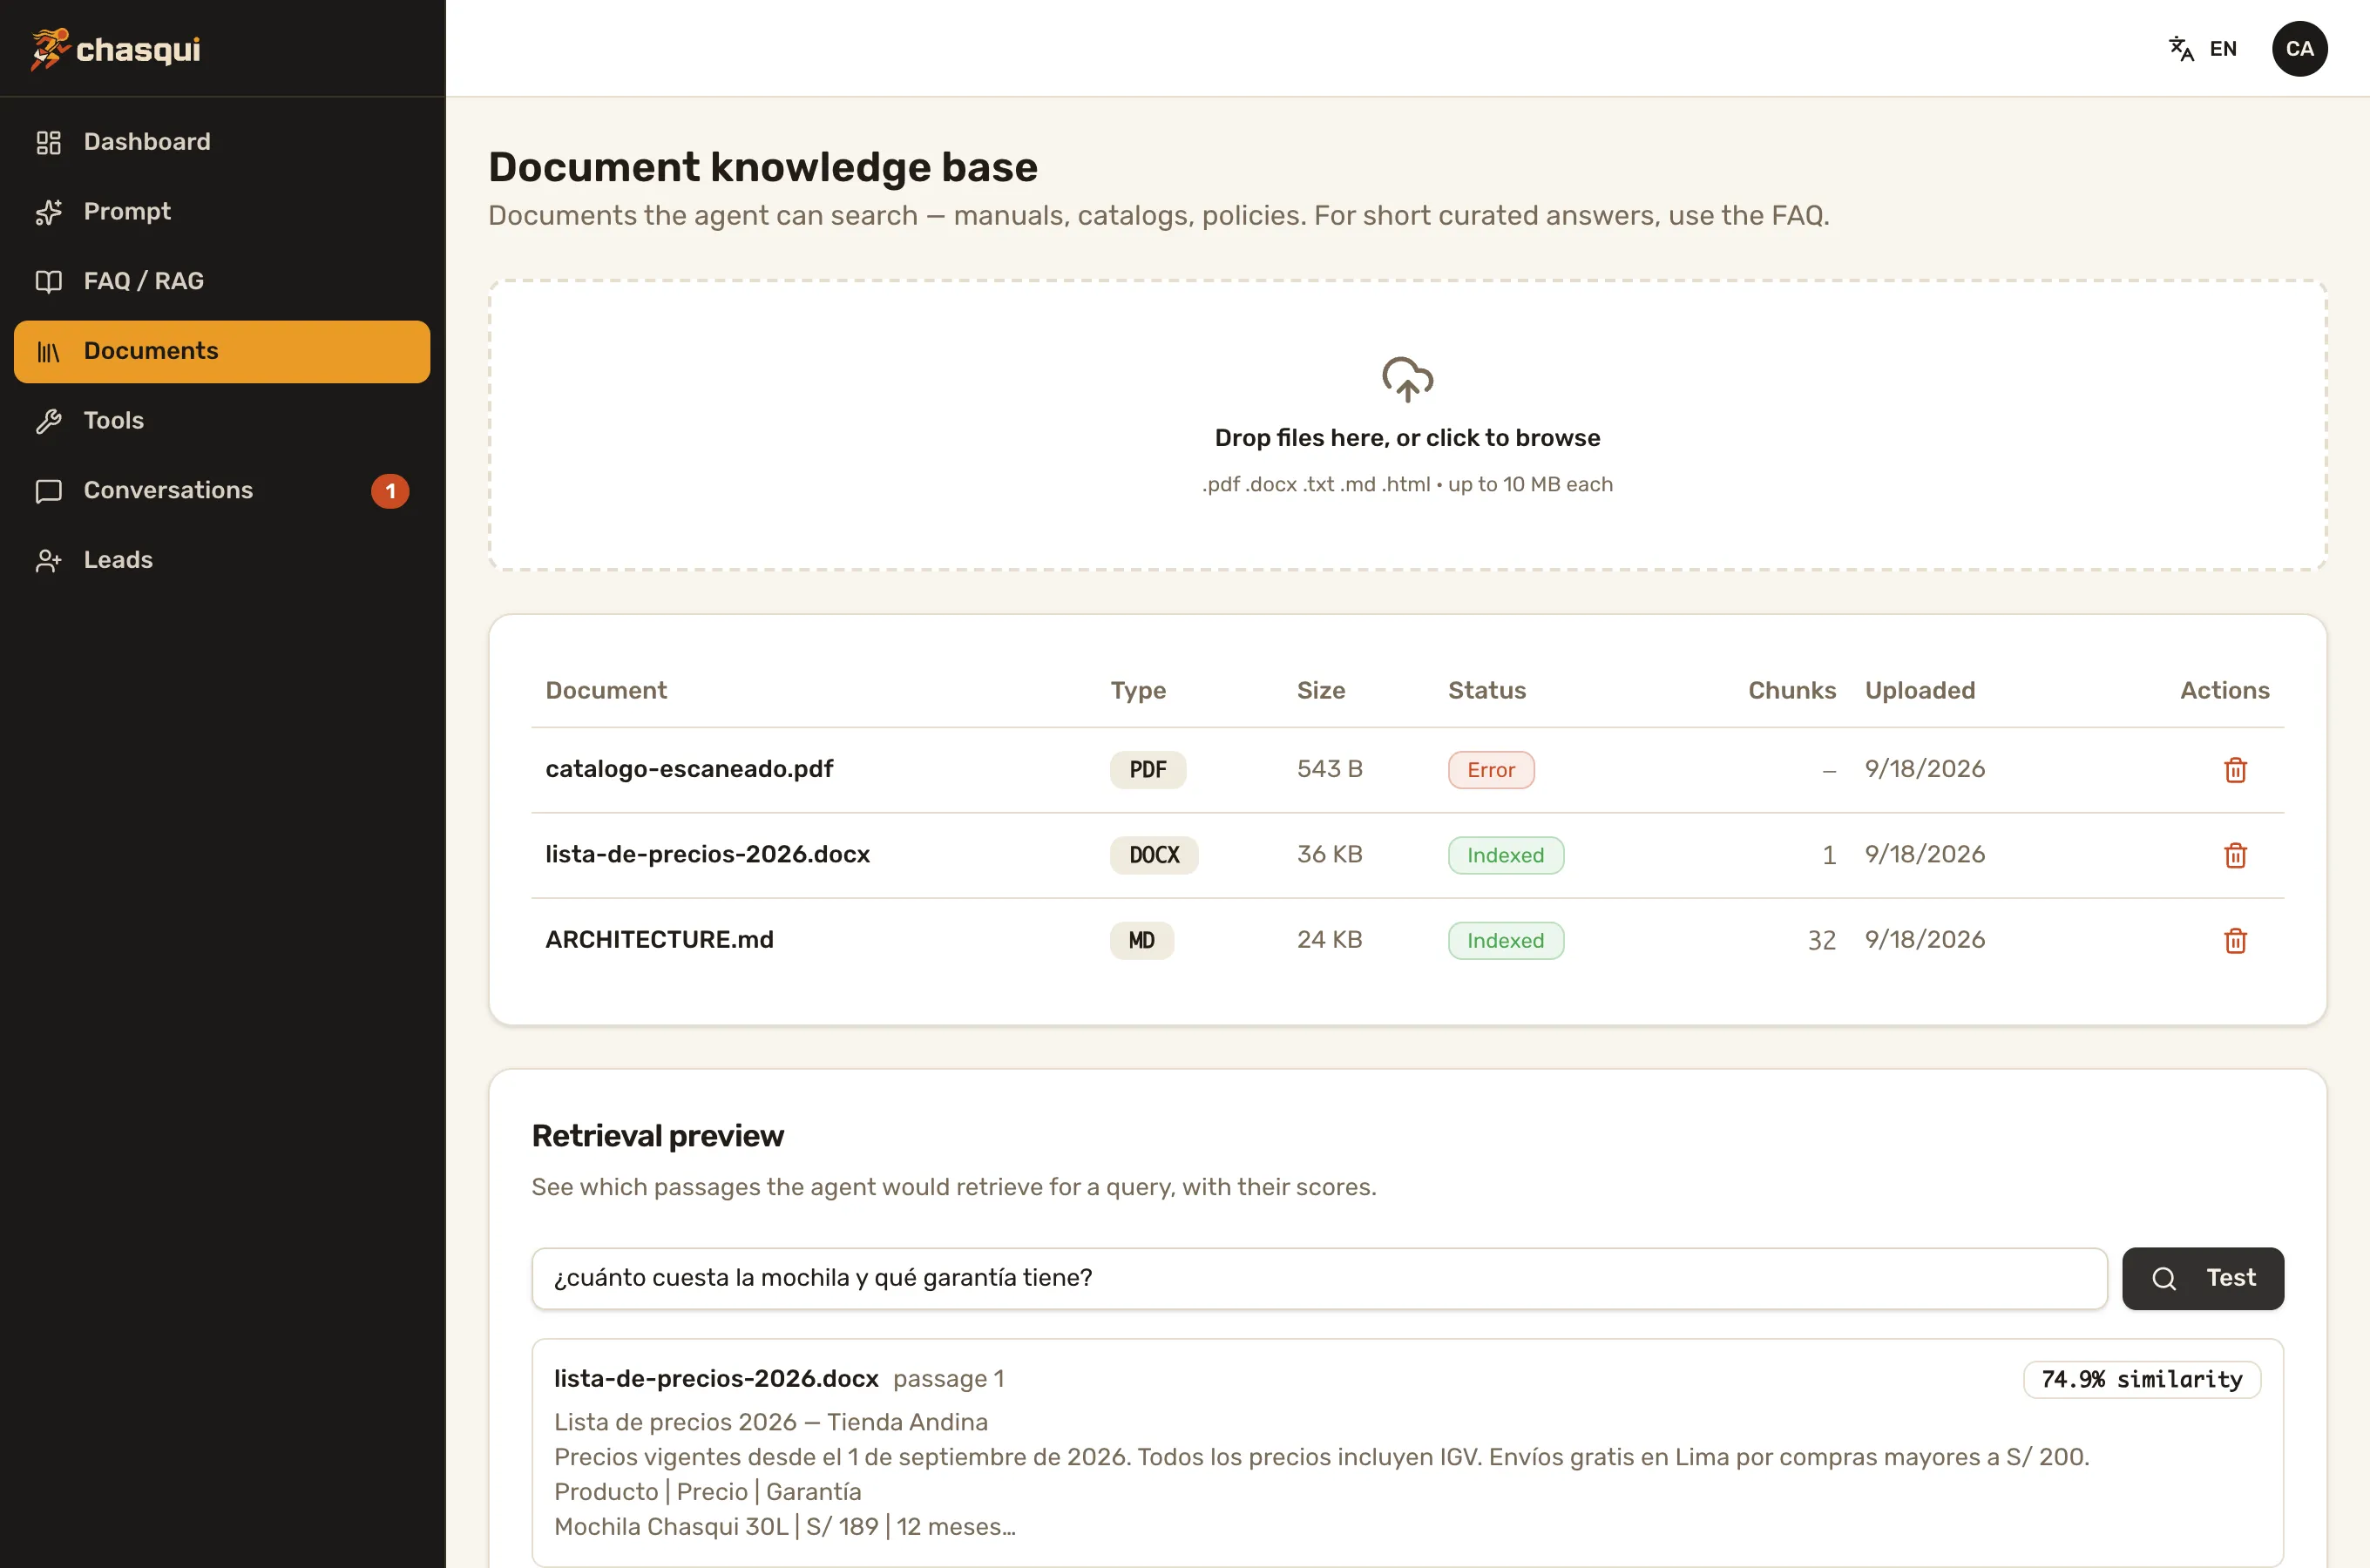Click the Chunks column header

[x=1791, y=690]
